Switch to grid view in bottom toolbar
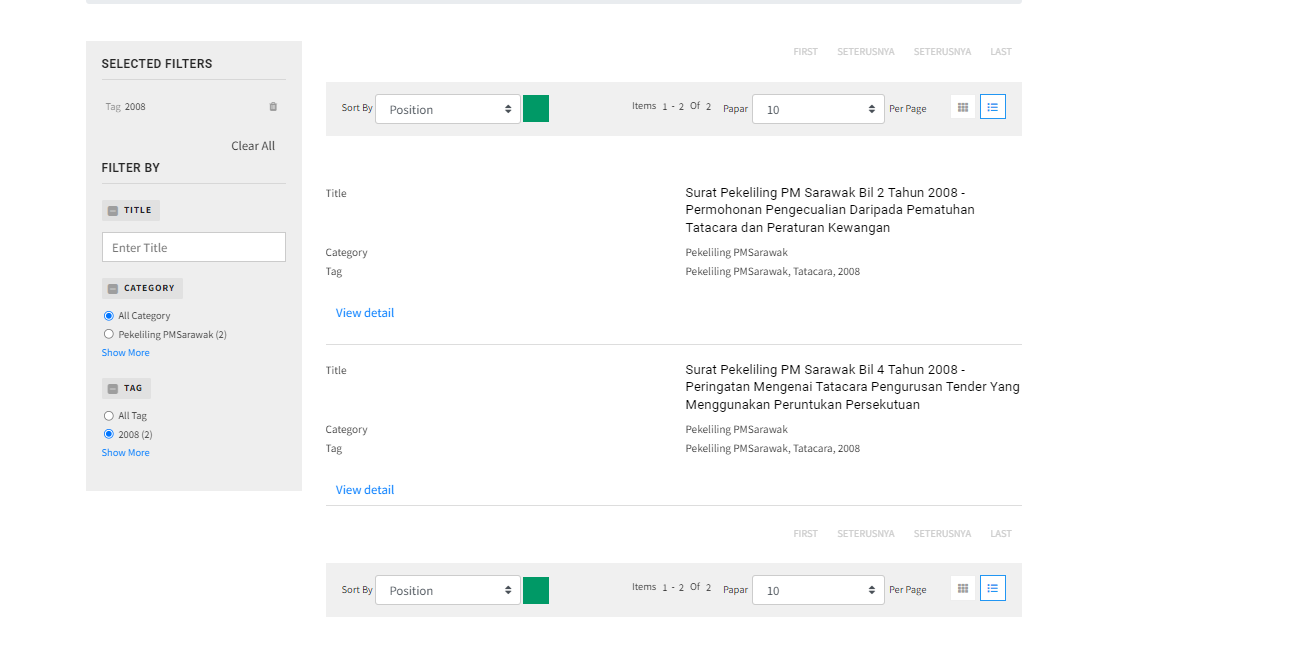 point(963,588)
